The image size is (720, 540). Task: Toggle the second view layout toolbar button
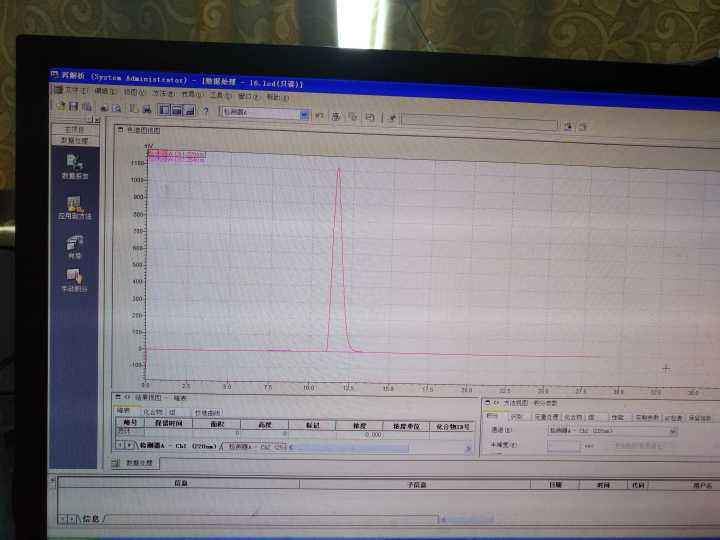click(177, 110)
